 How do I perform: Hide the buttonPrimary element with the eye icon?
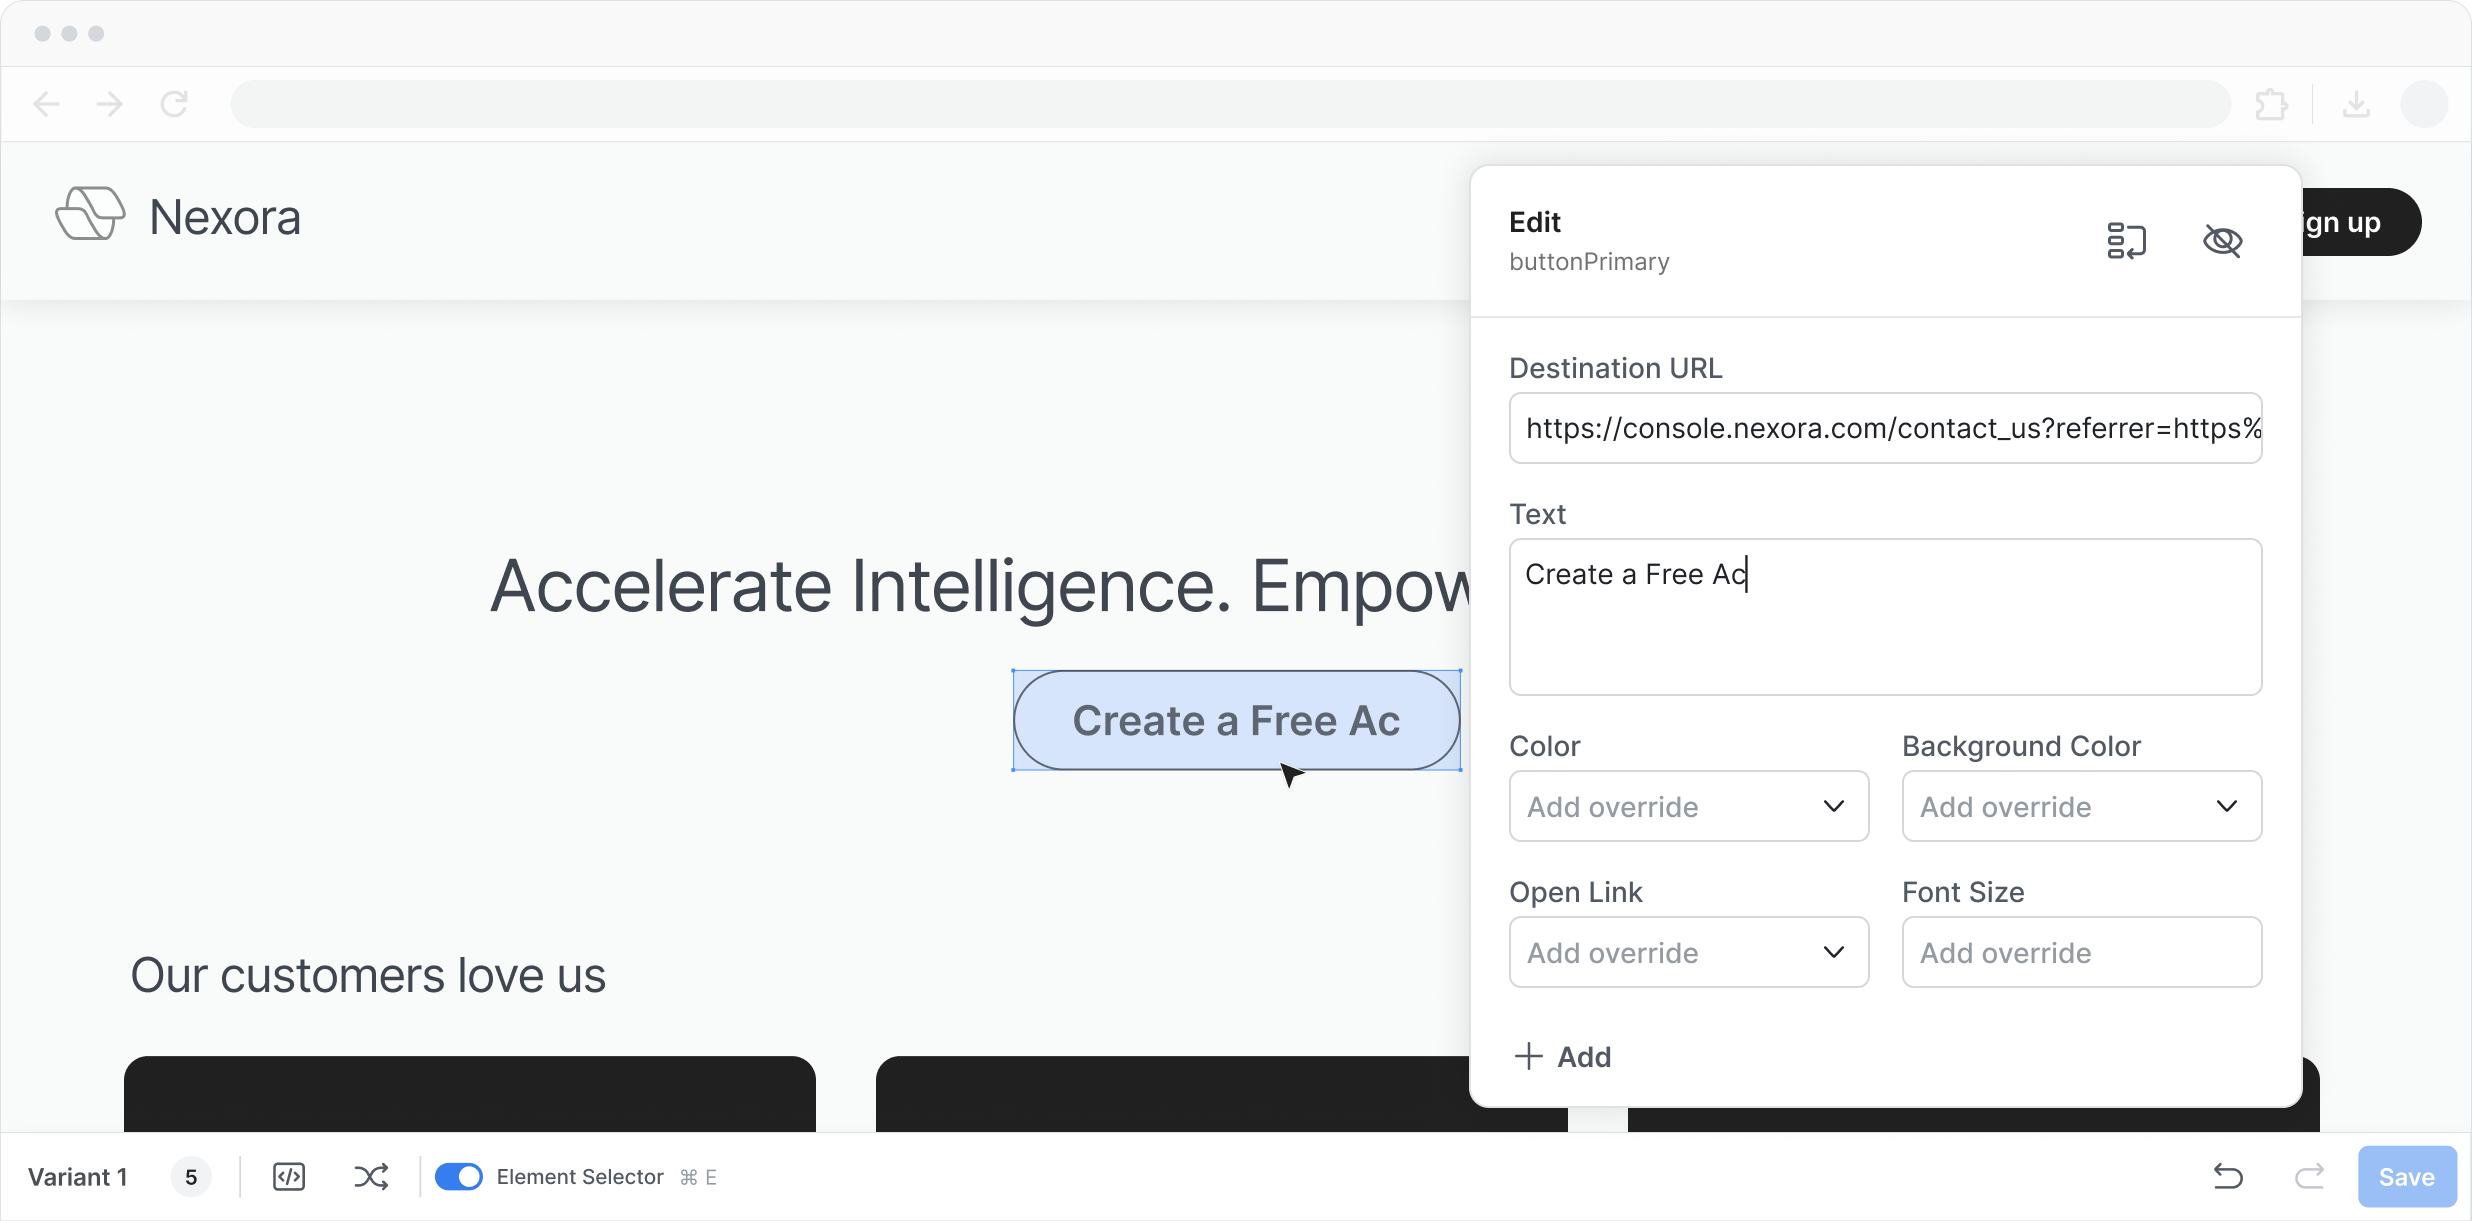2222,241
